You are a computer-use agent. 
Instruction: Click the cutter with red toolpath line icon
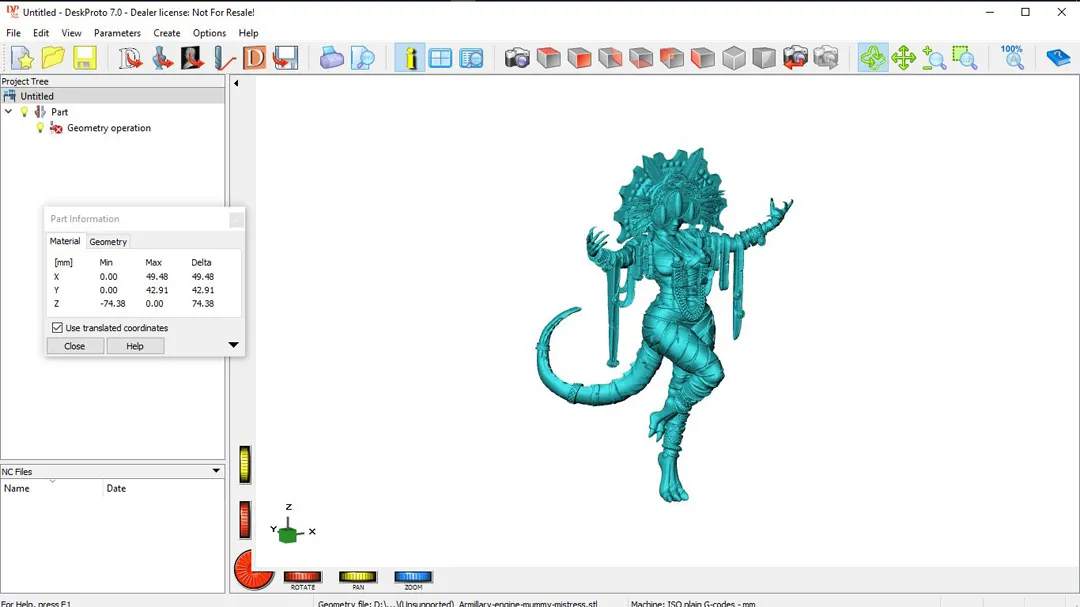(224, 58)
